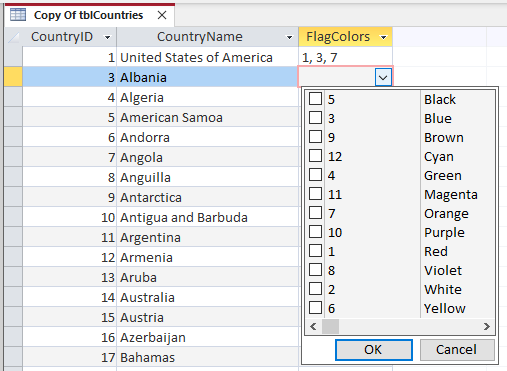Collapse the Albania FlagColors combo box arrow
Screen dimensions: 507x371
(383, 78)
